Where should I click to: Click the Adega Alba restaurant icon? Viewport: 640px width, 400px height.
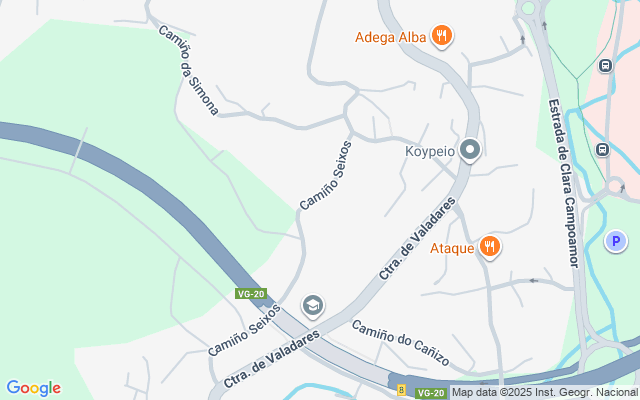pyautogui.click(x=441, y=36)
